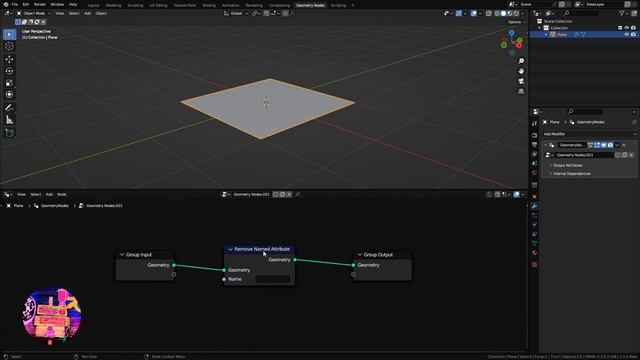The image size is (640, 360).
Task: Open the Object properties orange square tab
Action: pyautogui.click(x=534, y=196)
